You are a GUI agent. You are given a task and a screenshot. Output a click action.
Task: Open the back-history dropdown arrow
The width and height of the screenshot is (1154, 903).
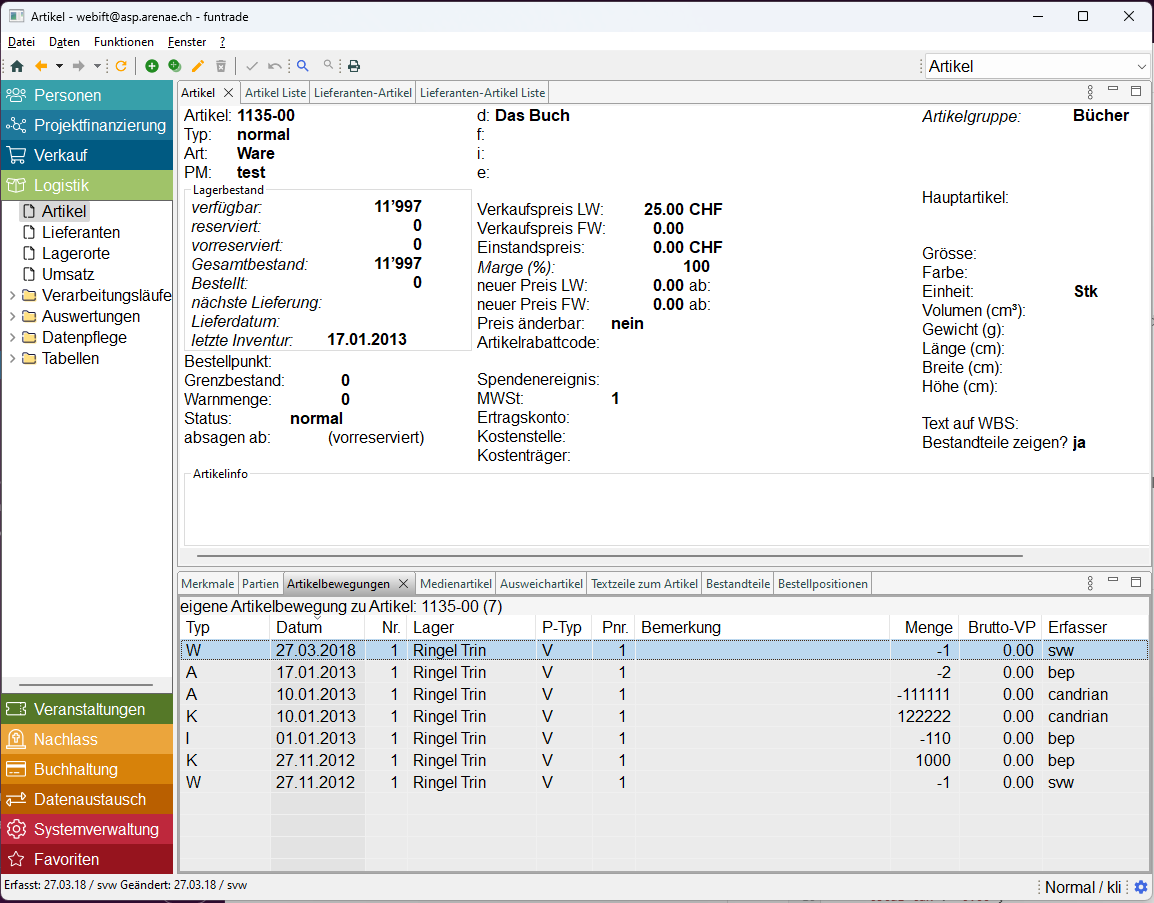(x=59, y=66)
